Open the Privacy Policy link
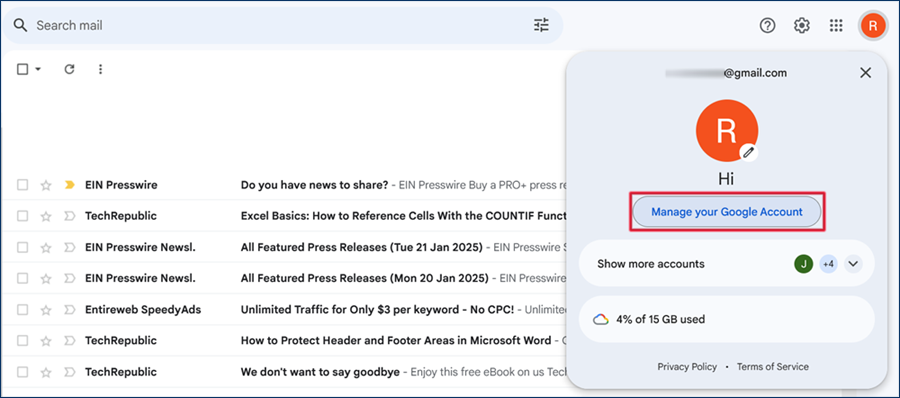The height and width of the screenshot is (398, 900). point(687,366)
